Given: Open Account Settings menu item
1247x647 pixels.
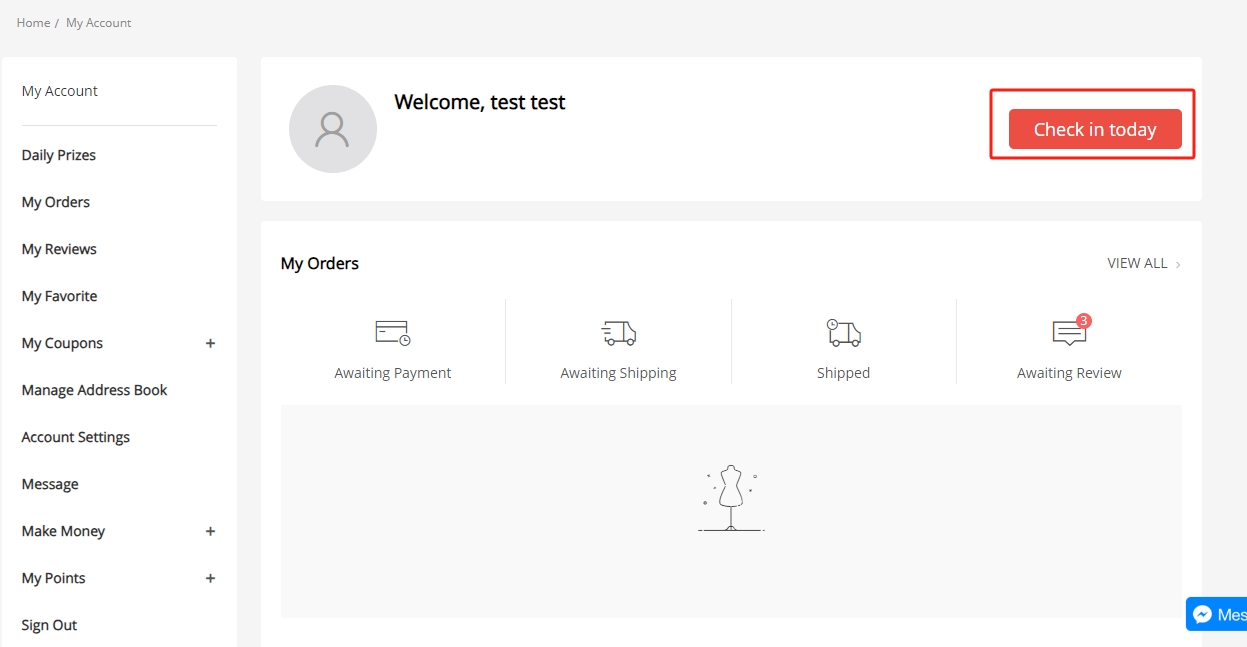Looking at the screenshot, I should tap(76, 437).
